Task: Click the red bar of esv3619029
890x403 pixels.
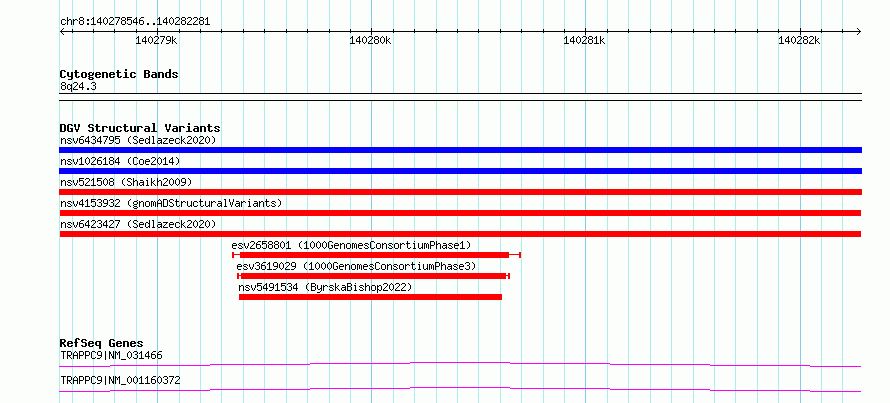Action: (373, 276)
